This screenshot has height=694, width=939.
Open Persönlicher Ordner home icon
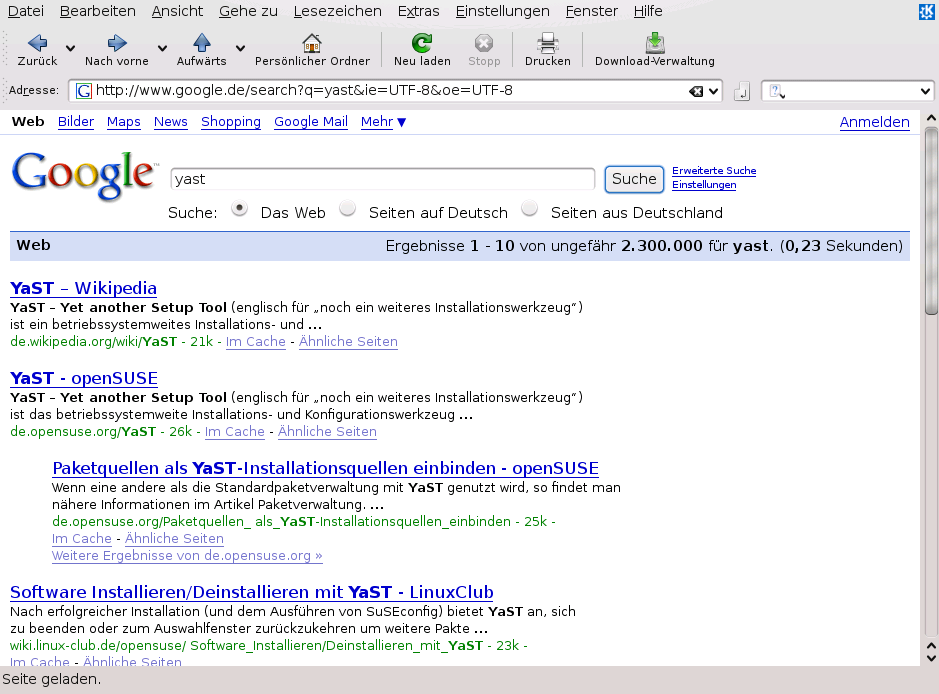click(x=312, y=43)
